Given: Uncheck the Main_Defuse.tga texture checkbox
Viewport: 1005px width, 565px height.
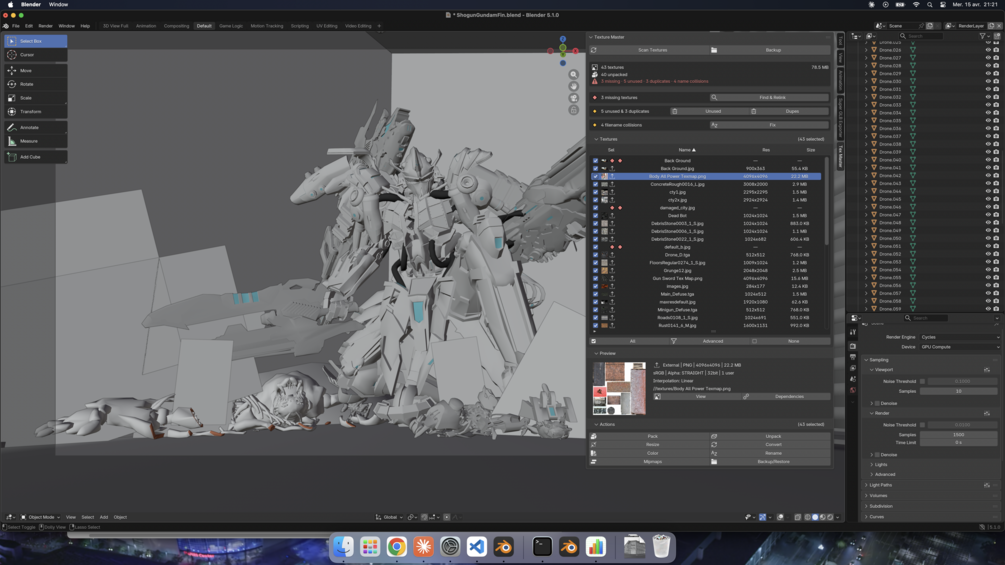Looking at the screenshot, I should (595, 294).
